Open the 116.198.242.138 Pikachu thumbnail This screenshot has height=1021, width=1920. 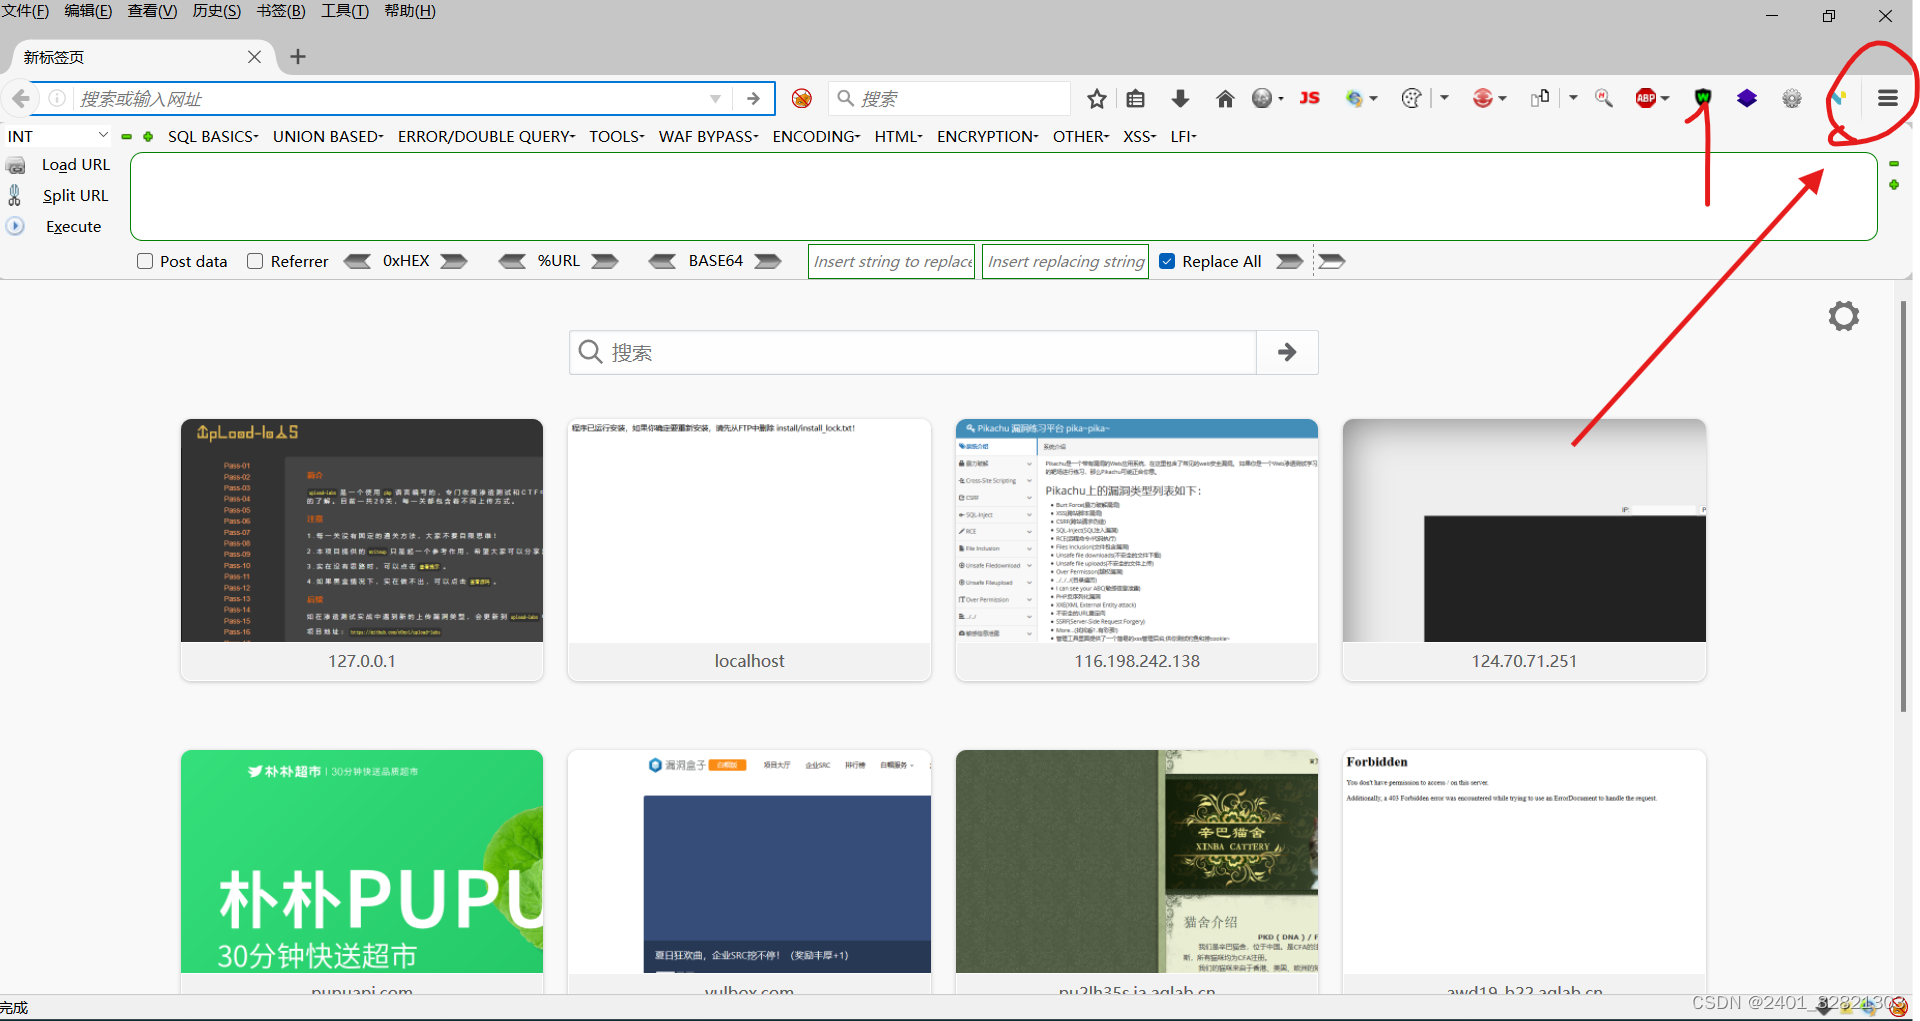coord(1137,550)
